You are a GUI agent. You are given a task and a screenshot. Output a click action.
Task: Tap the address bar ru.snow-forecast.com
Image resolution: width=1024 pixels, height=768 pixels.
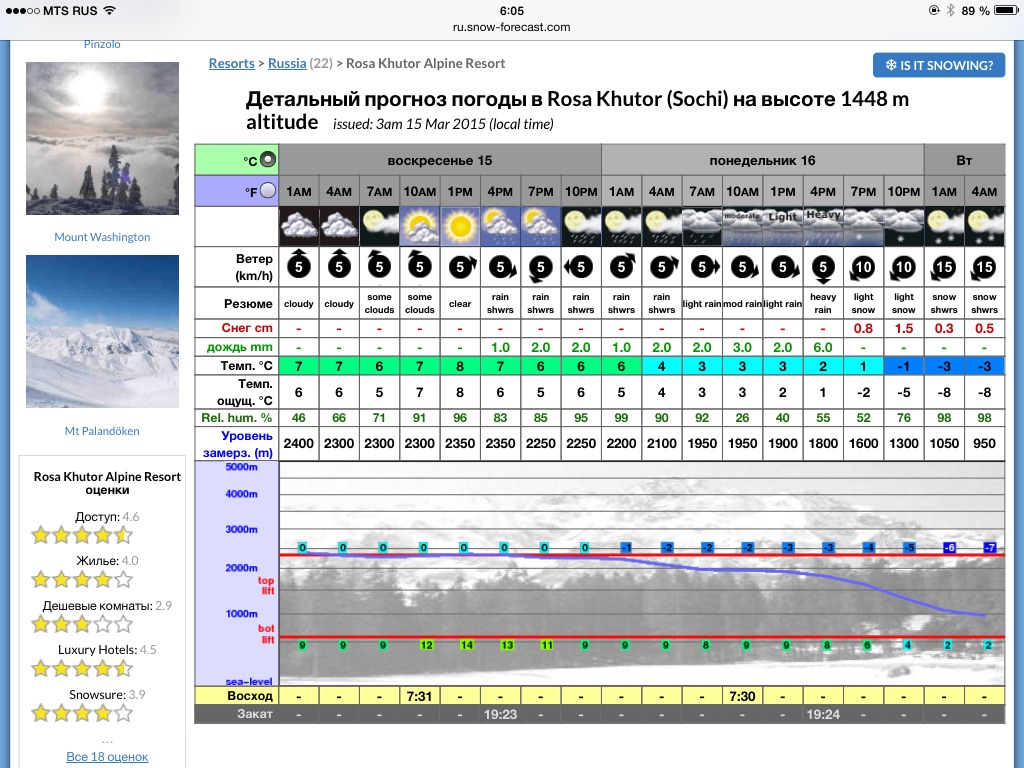(511, 27)
